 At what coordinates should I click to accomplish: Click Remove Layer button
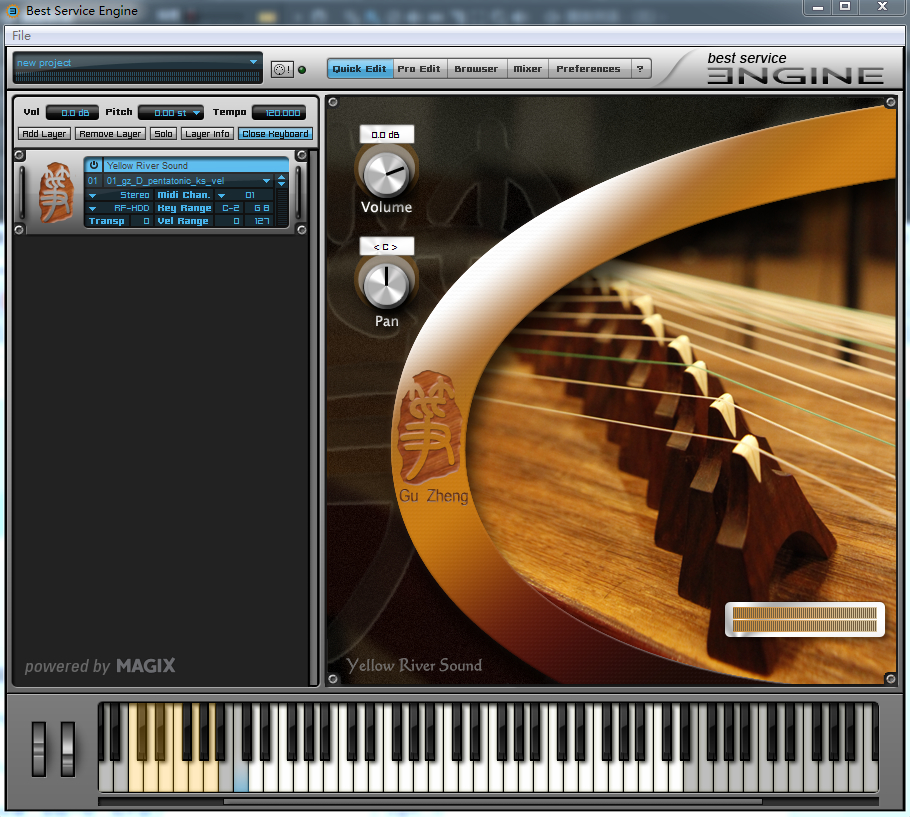[110, 134]
